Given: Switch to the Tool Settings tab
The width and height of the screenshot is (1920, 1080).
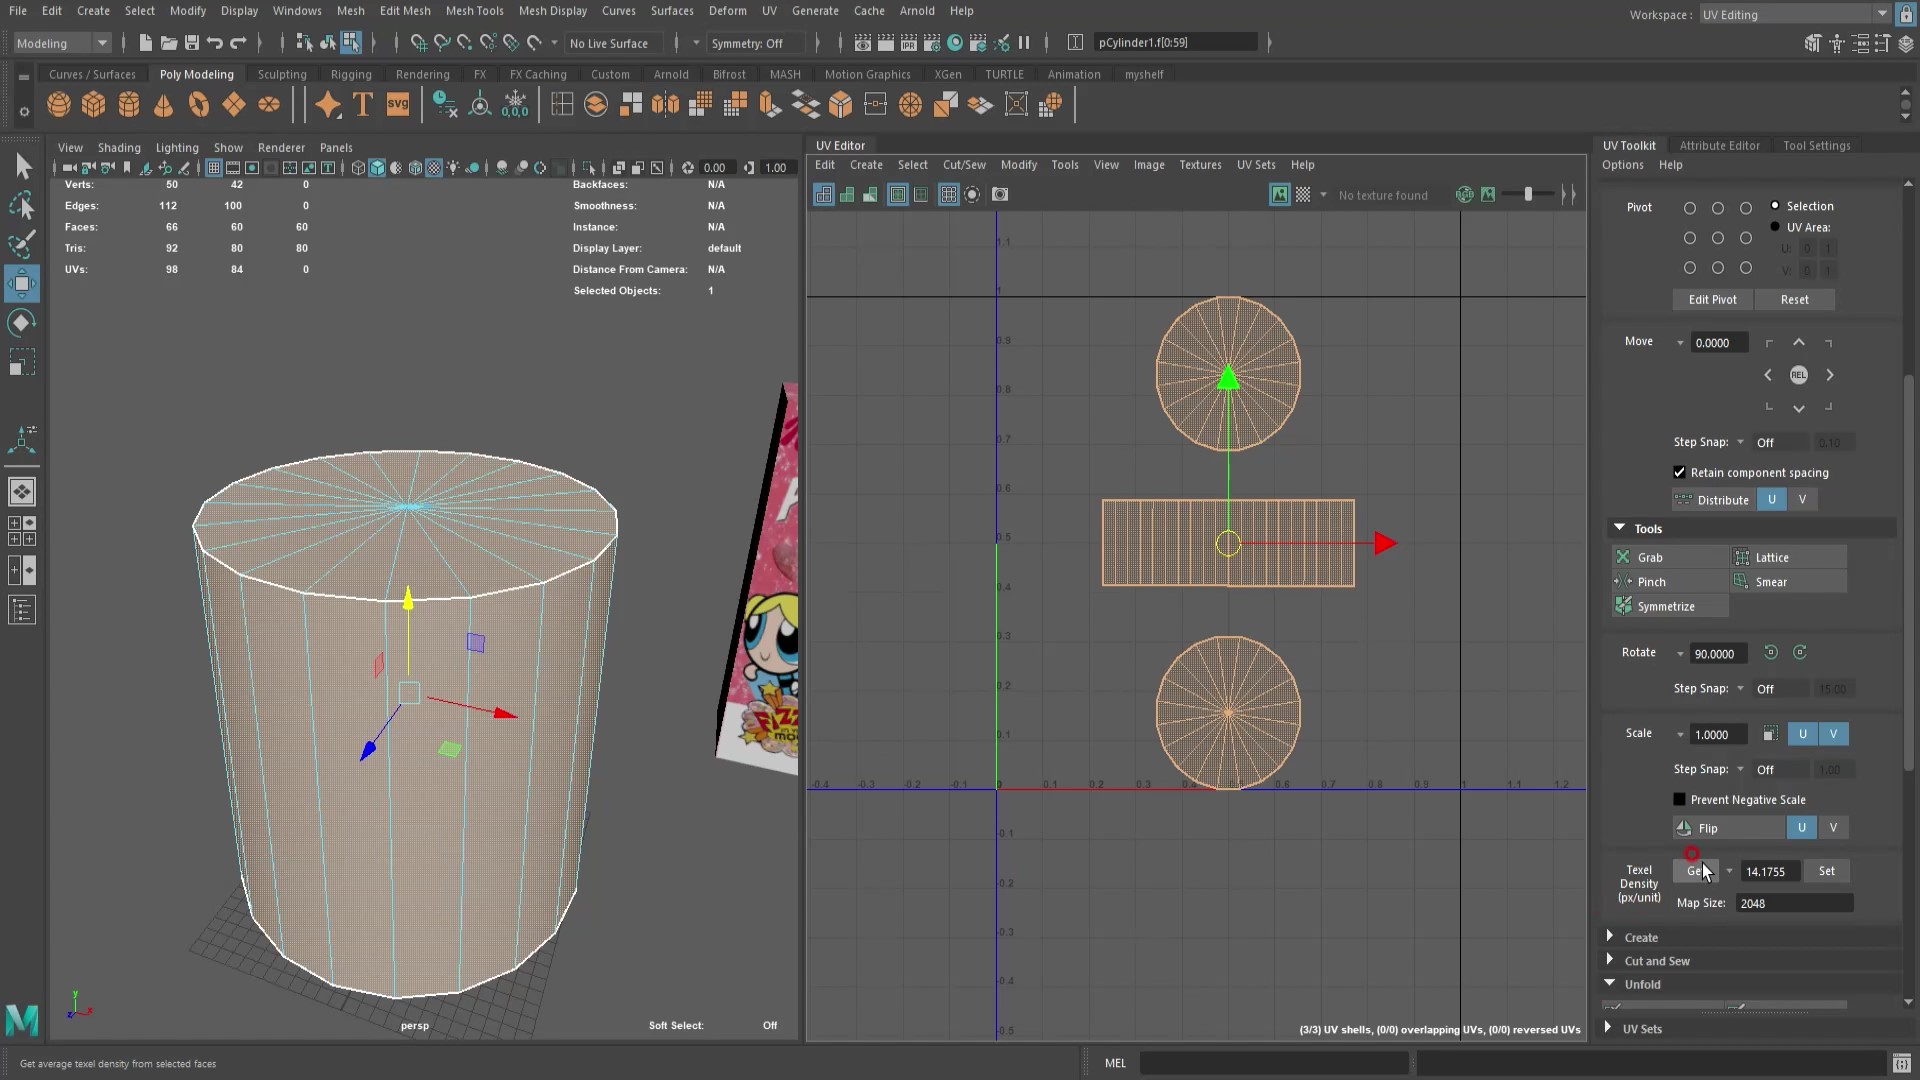Looking at the screenshot, I should (x=1816, y=145).
